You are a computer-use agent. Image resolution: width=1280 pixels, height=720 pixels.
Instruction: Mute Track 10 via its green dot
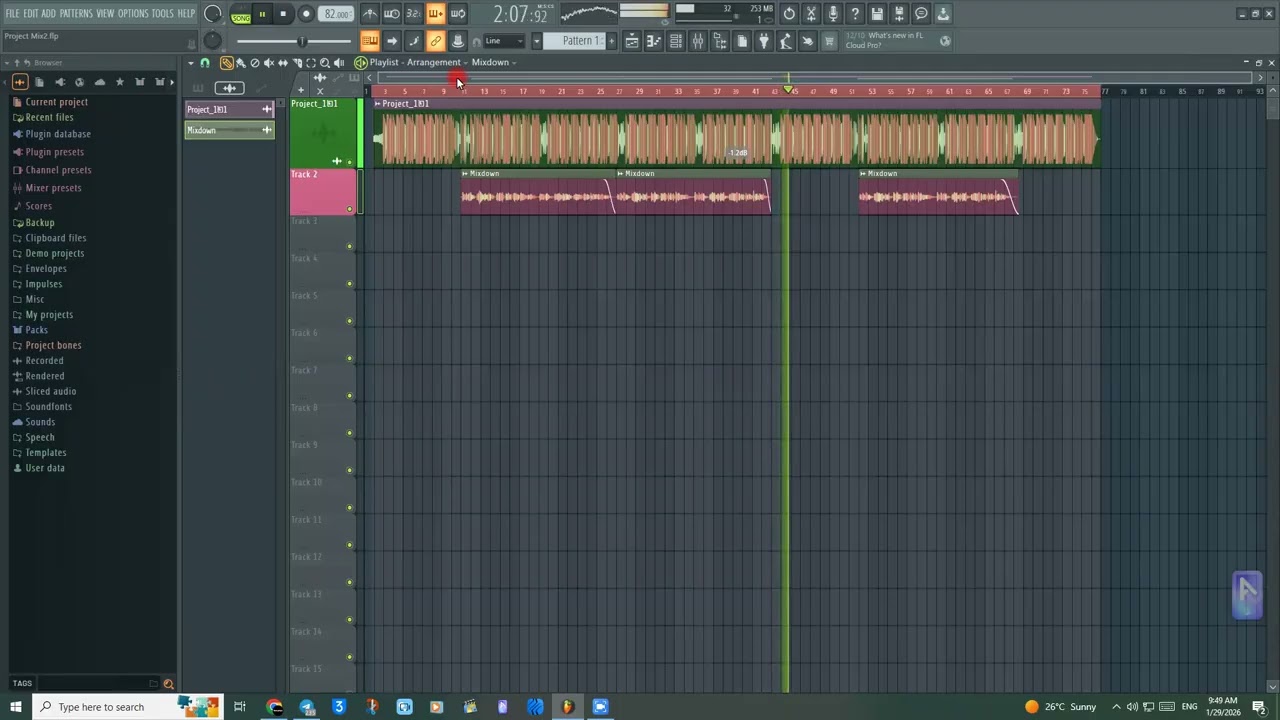[x=349, y=508]
